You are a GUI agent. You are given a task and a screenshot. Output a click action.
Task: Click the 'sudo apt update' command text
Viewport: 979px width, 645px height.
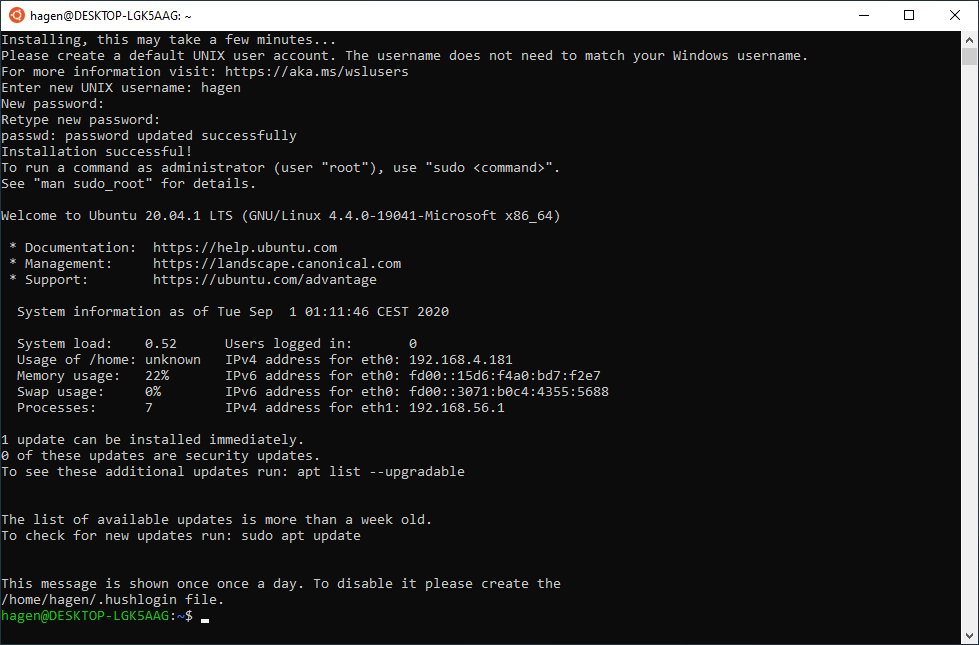[301, 536]
